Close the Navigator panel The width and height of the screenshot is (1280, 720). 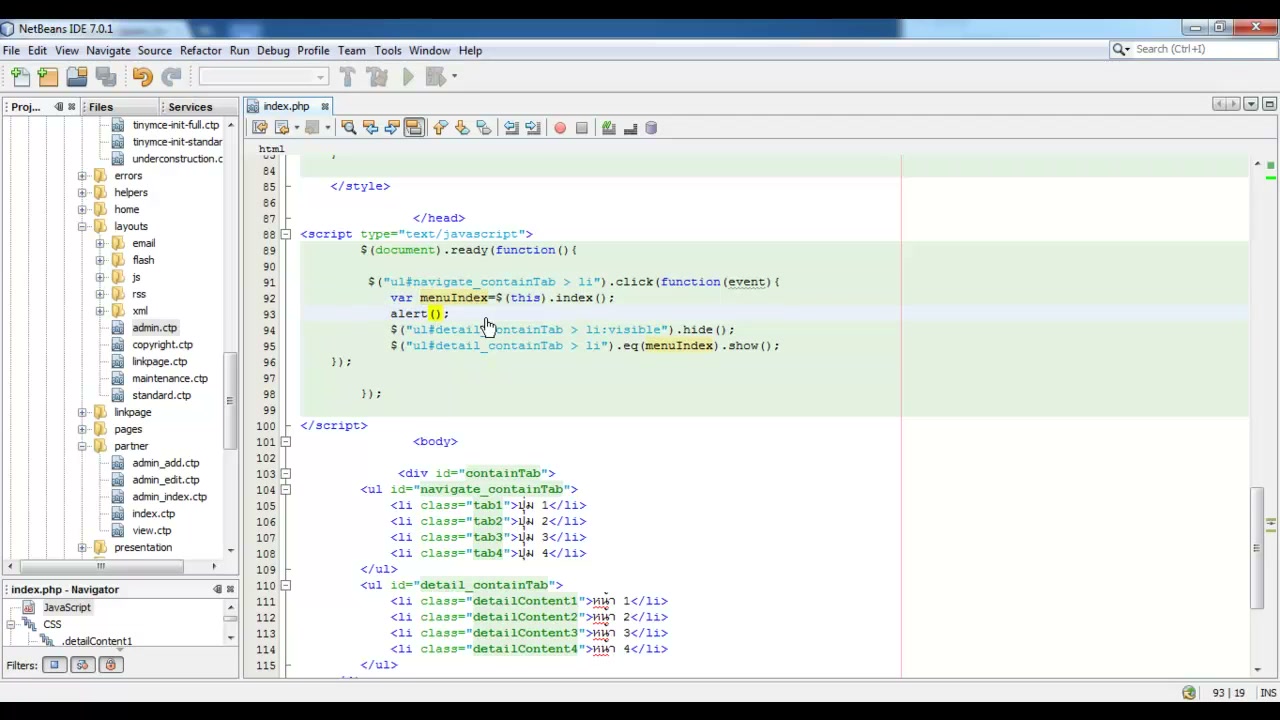pyautogui.click(x=230, y=590)
